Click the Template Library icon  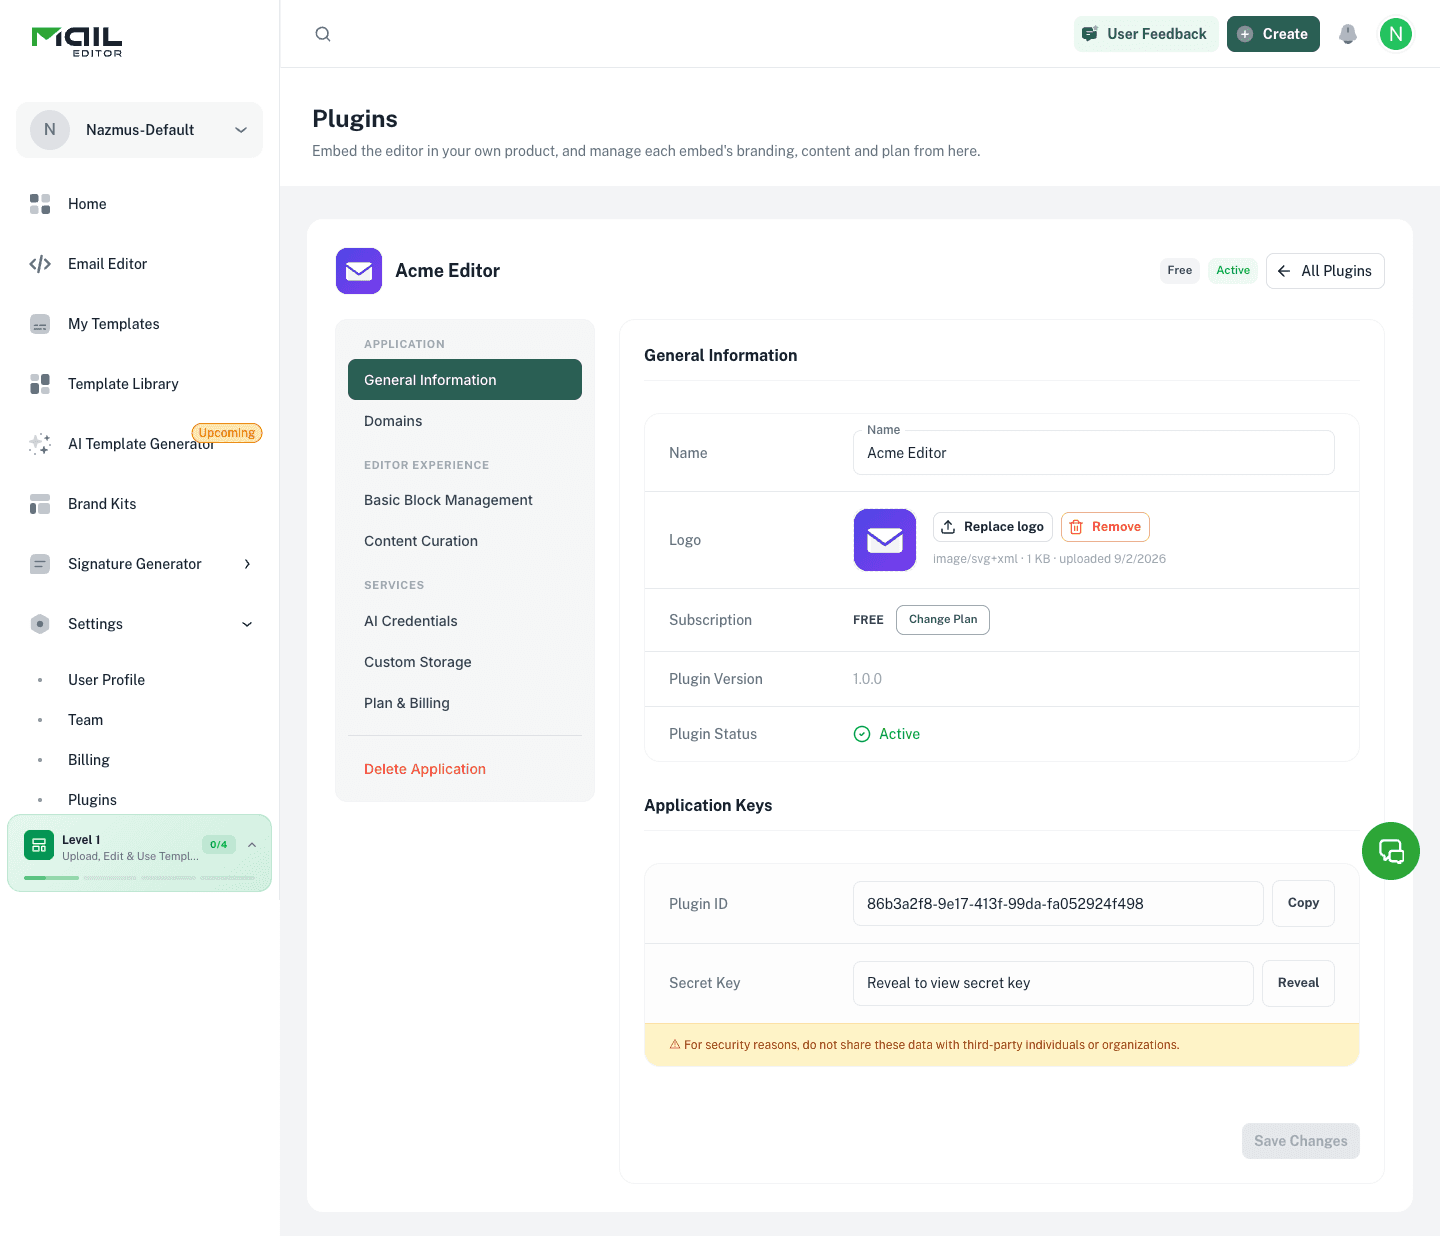[40, 384]
